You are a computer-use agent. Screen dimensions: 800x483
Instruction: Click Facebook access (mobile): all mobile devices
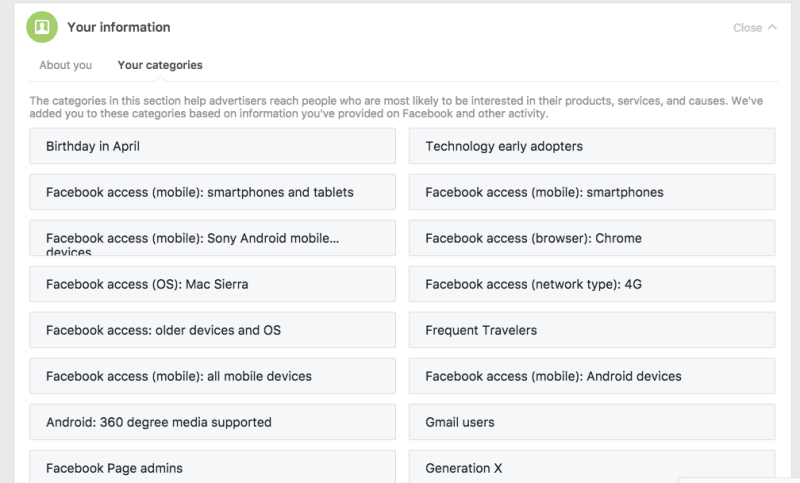point(212,376)
